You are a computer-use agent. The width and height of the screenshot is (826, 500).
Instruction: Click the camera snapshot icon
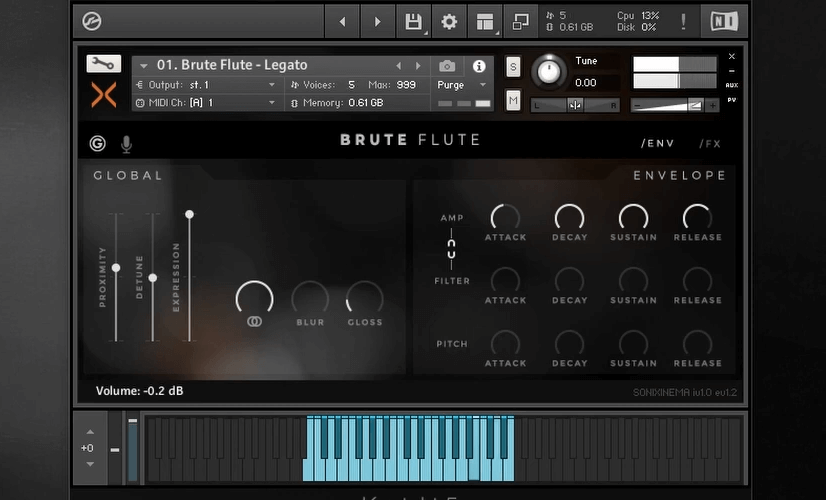pos(447,66)
